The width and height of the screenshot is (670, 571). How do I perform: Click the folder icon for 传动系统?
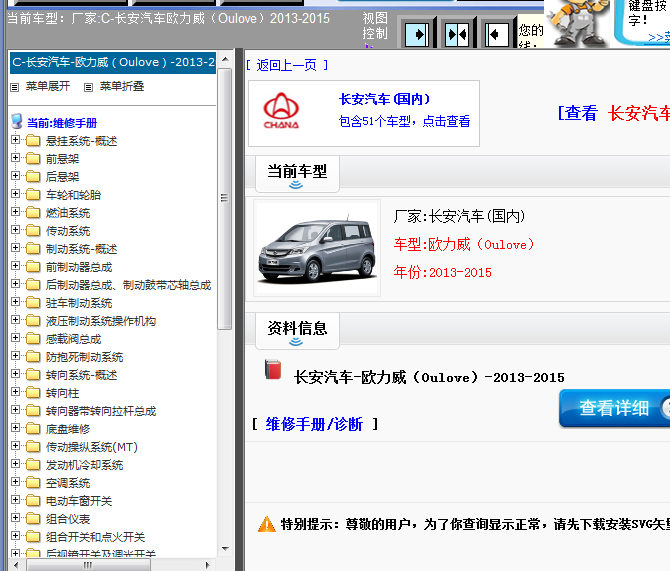33,230
